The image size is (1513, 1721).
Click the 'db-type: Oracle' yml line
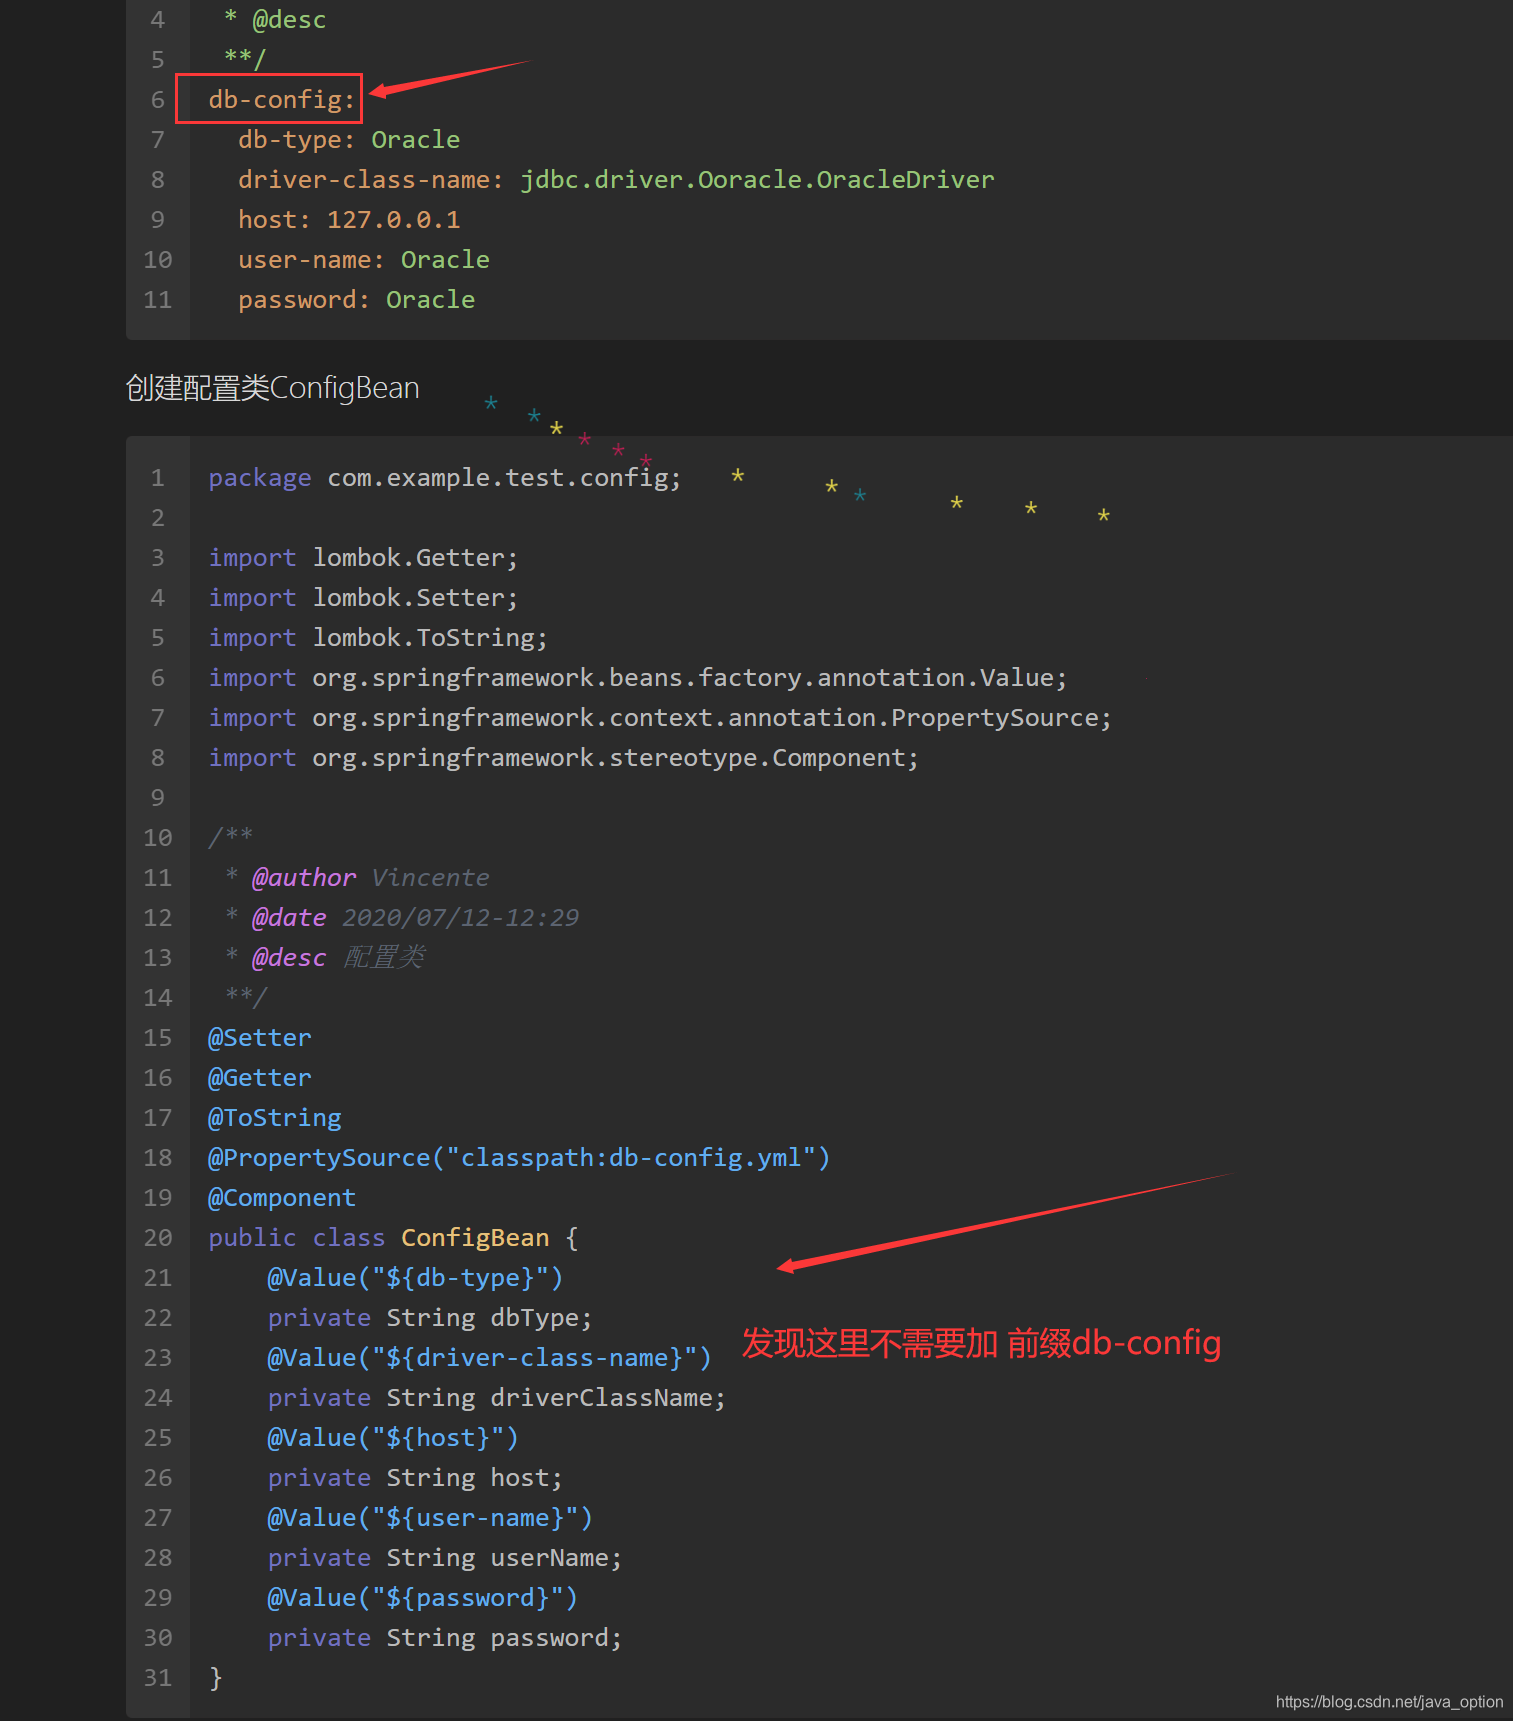coord(349,140)
